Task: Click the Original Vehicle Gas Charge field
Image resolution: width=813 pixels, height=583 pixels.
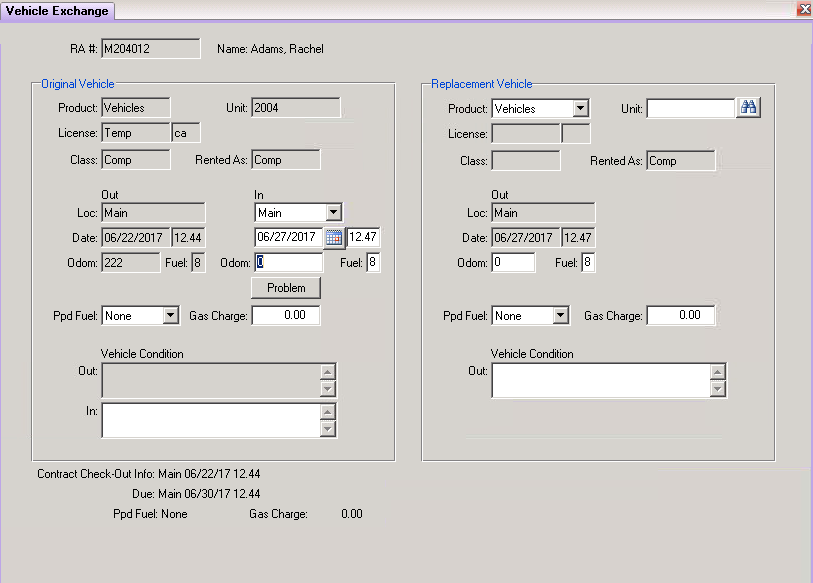Action: (286, 315)
